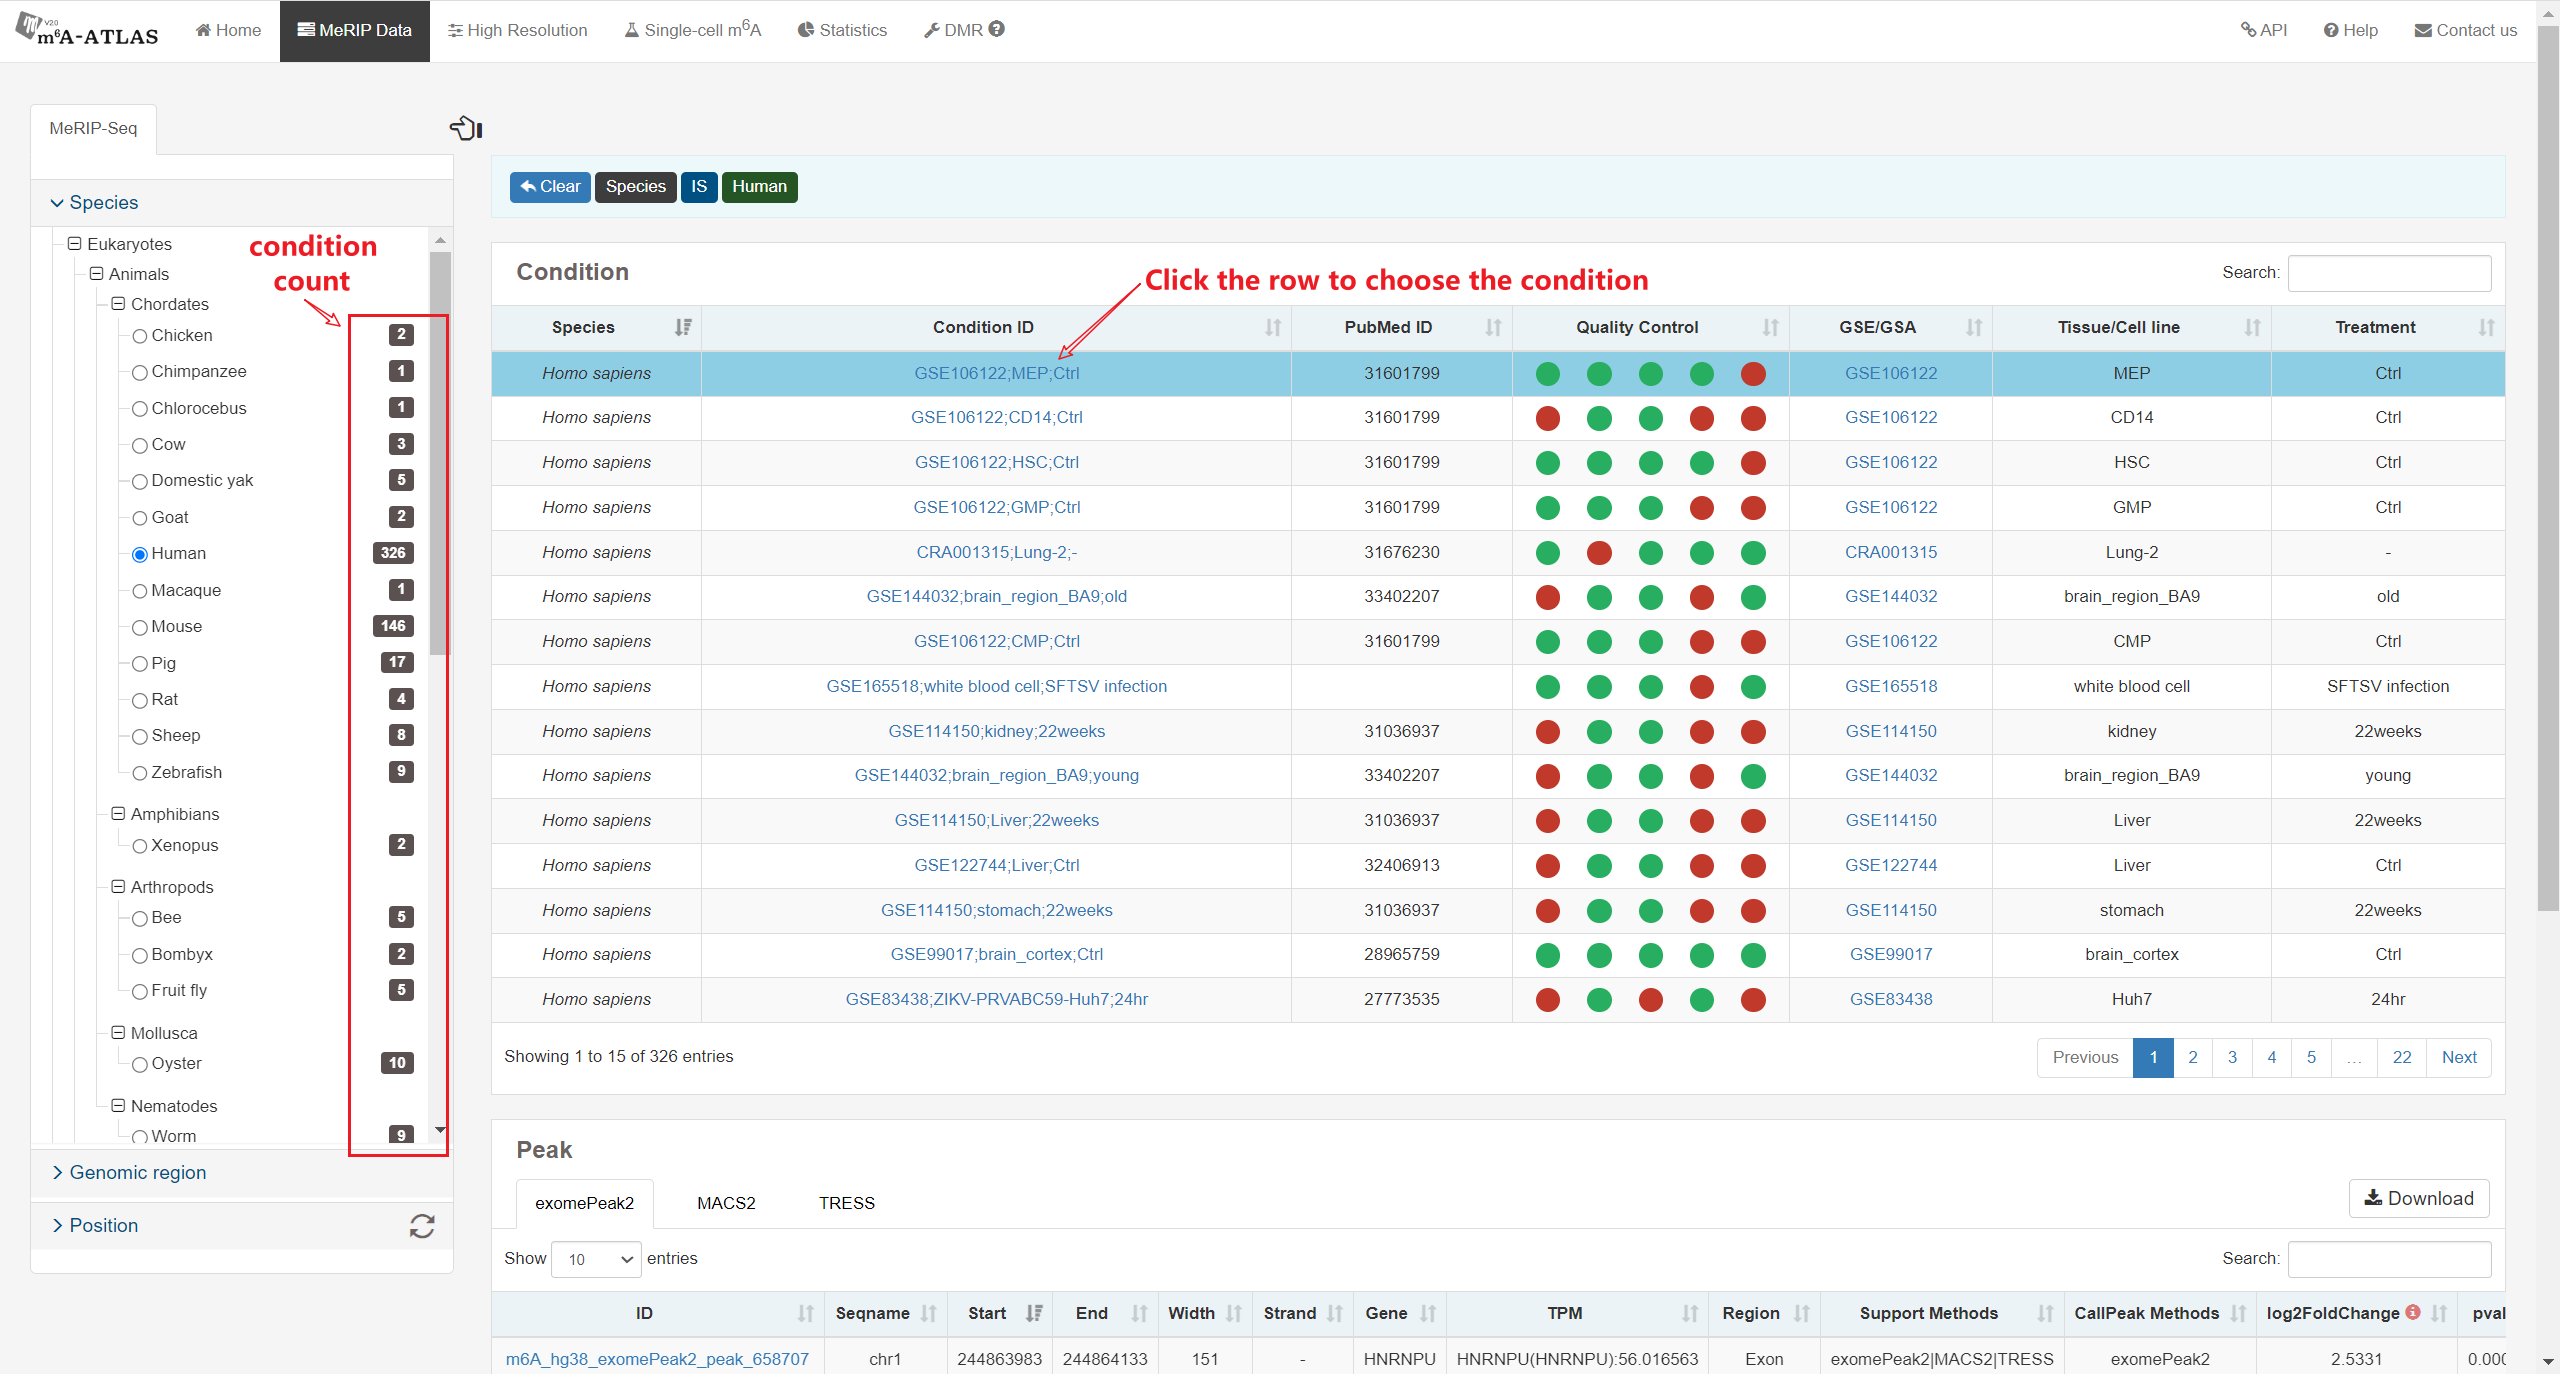Open the Show entries dropdown

tap(596, 1259)
